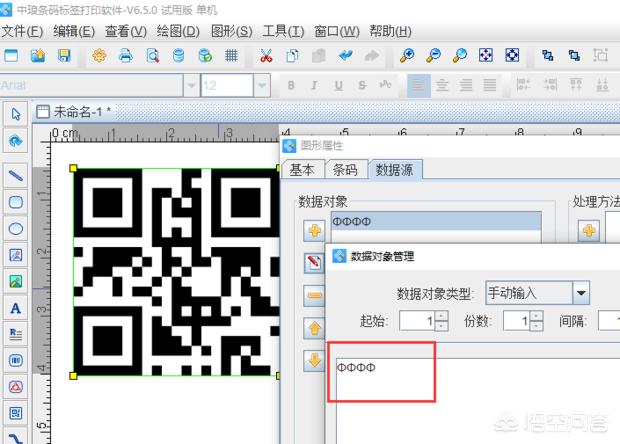Move data object up arrow
The image size is (620, 444).
(x=314, y=328)
